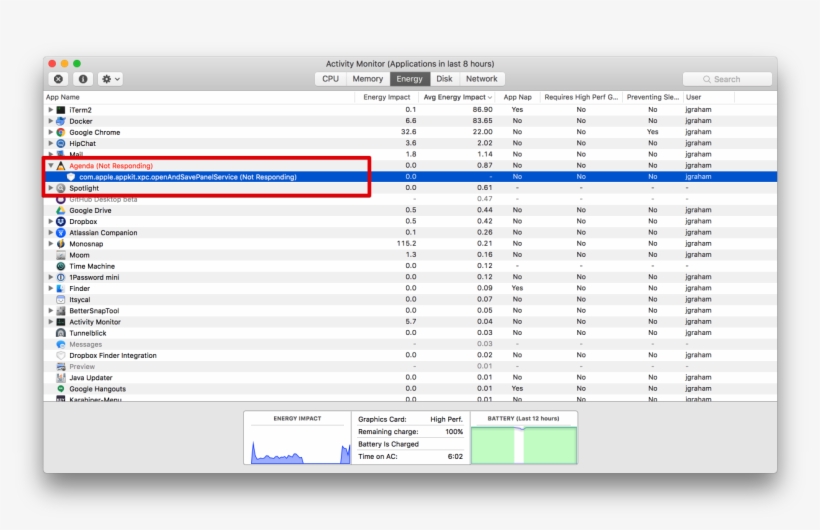
Task: Switch to the Disk tab
Action: pyautogui.click(x=444, y=79)
